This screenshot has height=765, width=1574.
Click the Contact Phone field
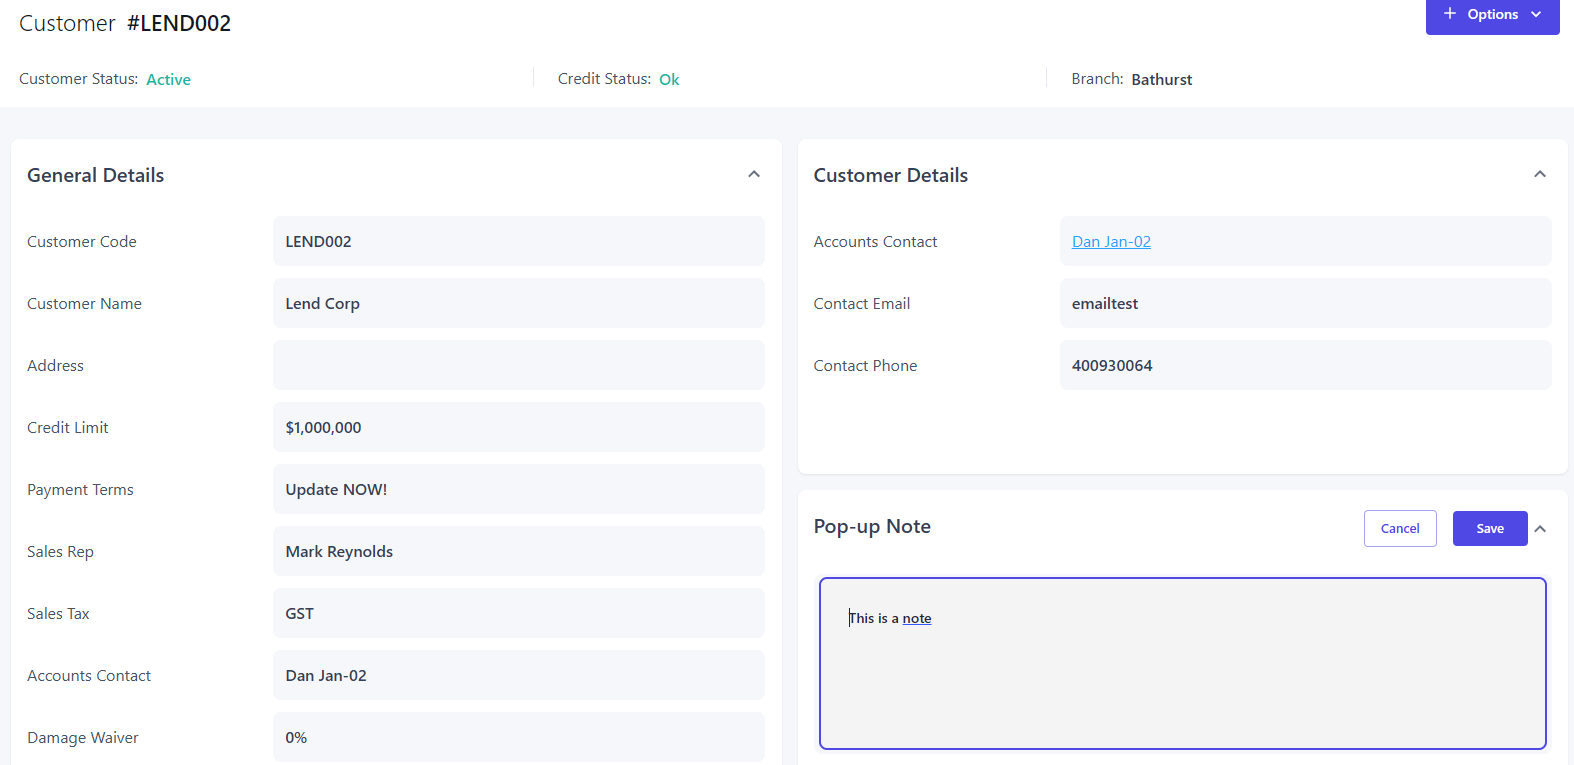[x=1305, y=366]
